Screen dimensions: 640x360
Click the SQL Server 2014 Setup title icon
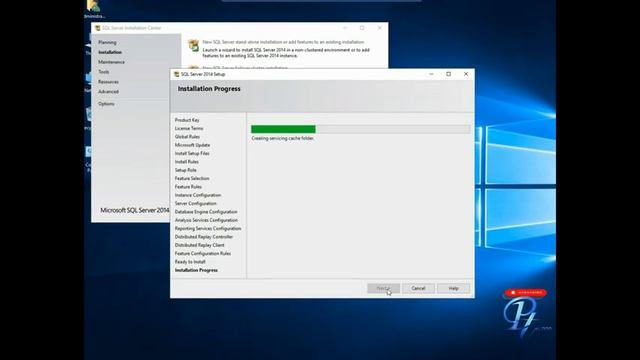pyautogui.click(x=176, y=74)
